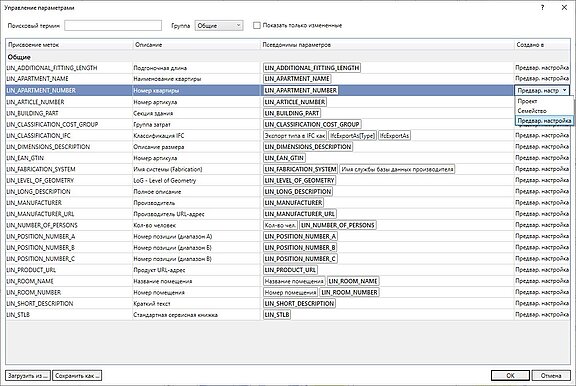The image size is (576, 386).
Task: Click the LIN_MANUFACTURER alias tag
Action: pyautogui.click(x=293, y=203)
